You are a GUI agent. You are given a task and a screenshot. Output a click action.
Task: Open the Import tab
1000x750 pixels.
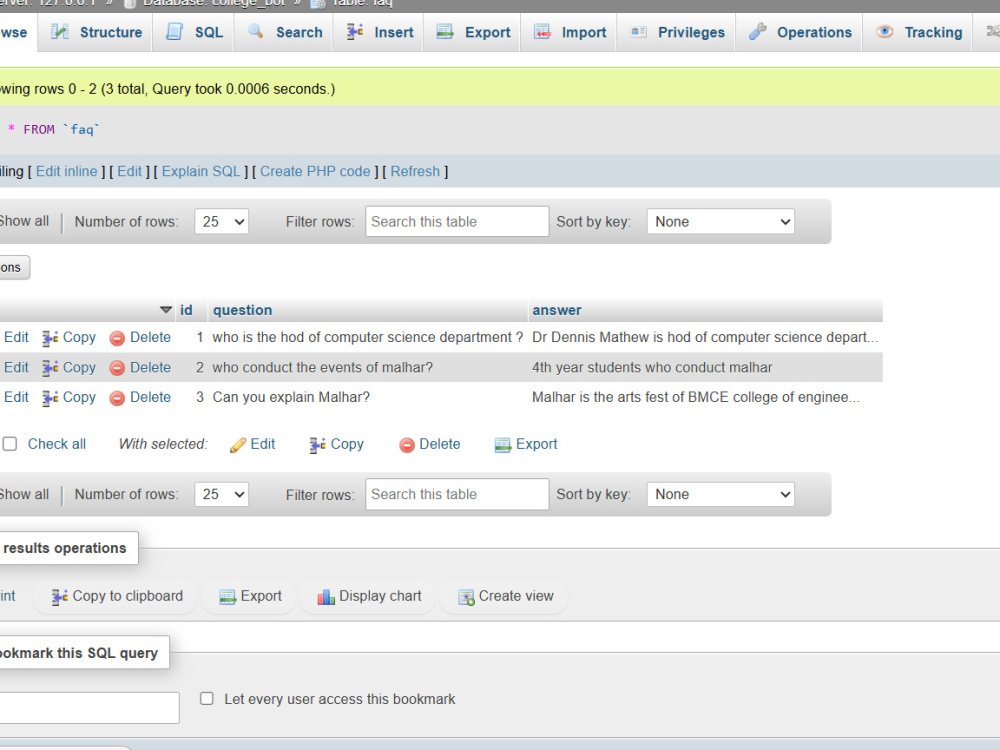pos(570,32)
